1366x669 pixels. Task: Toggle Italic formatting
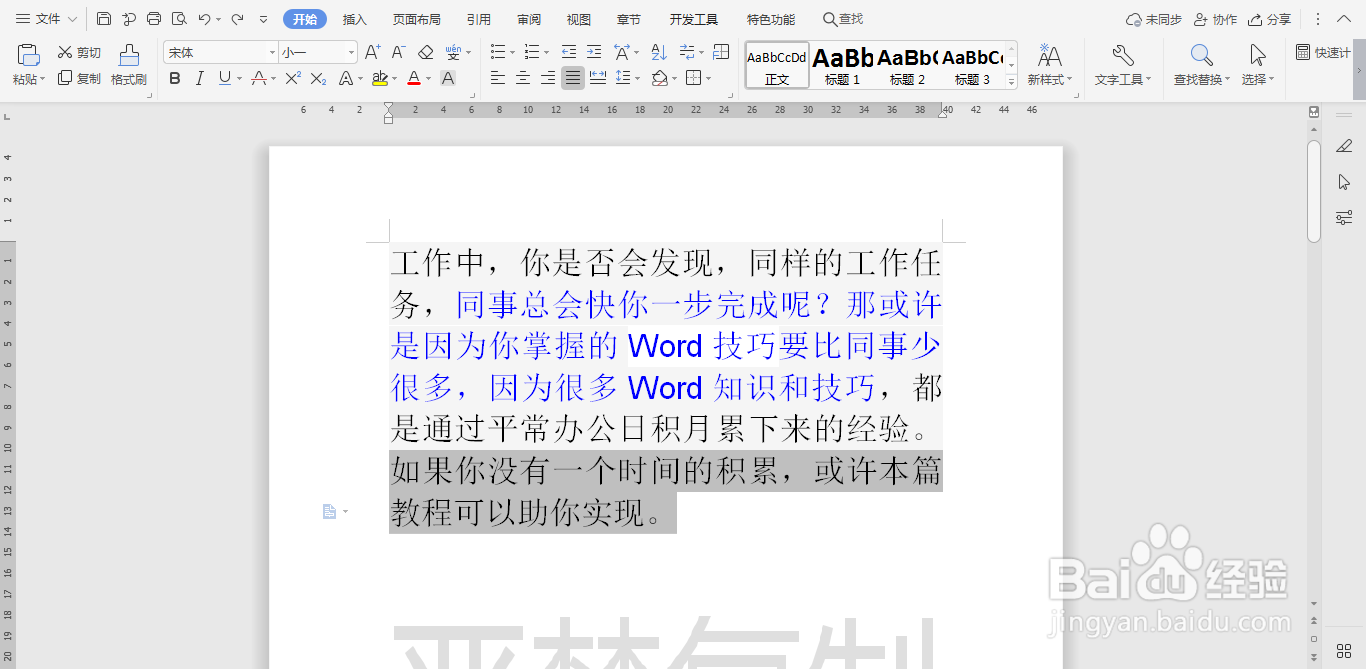point(199,78)
